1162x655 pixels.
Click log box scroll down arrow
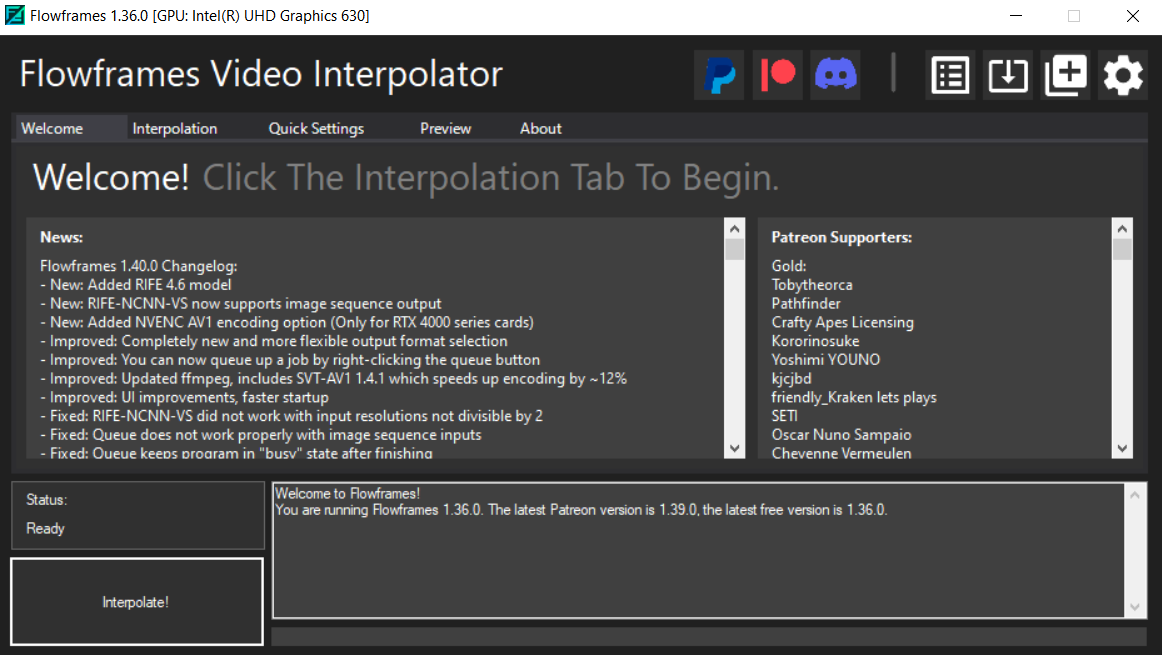pos(1135,607)
